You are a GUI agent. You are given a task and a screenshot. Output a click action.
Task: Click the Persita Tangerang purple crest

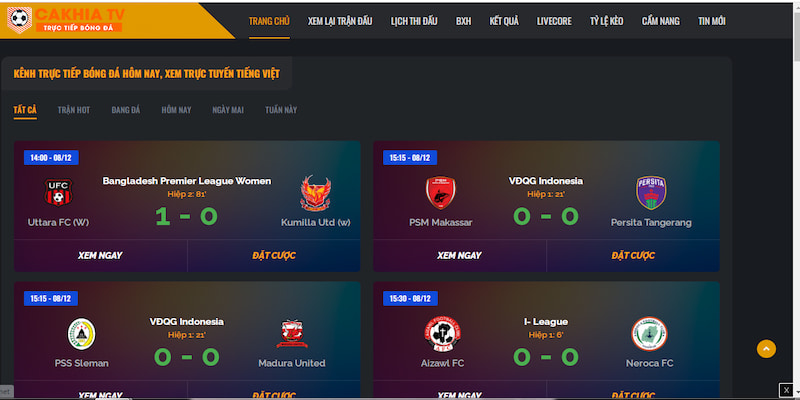pyautogui.click(x=651, y=192)
